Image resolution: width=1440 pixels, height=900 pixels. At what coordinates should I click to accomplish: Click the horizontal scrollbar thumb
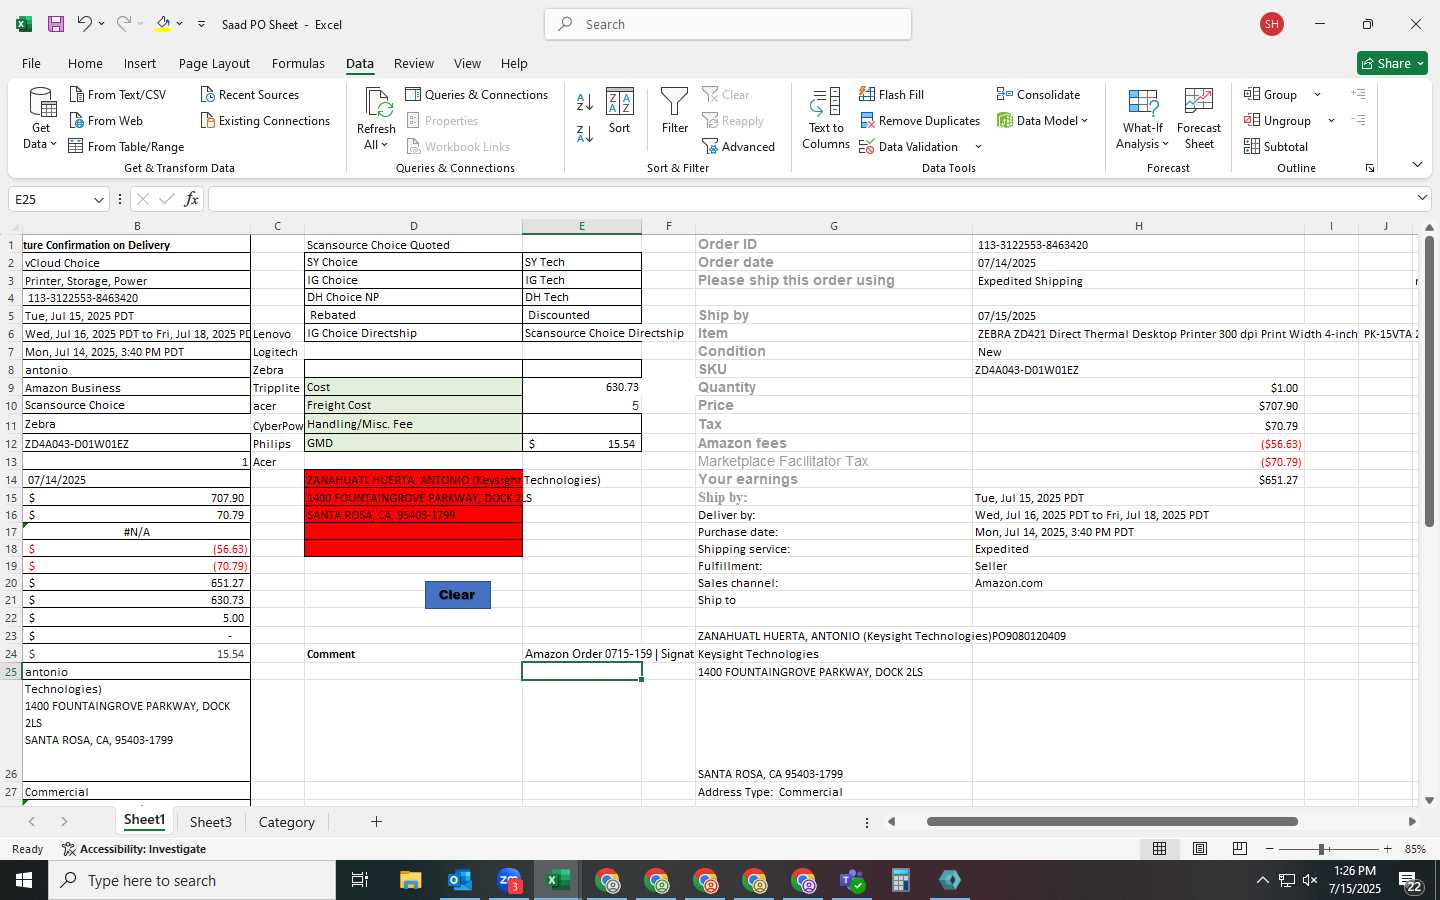(1112, 822)
